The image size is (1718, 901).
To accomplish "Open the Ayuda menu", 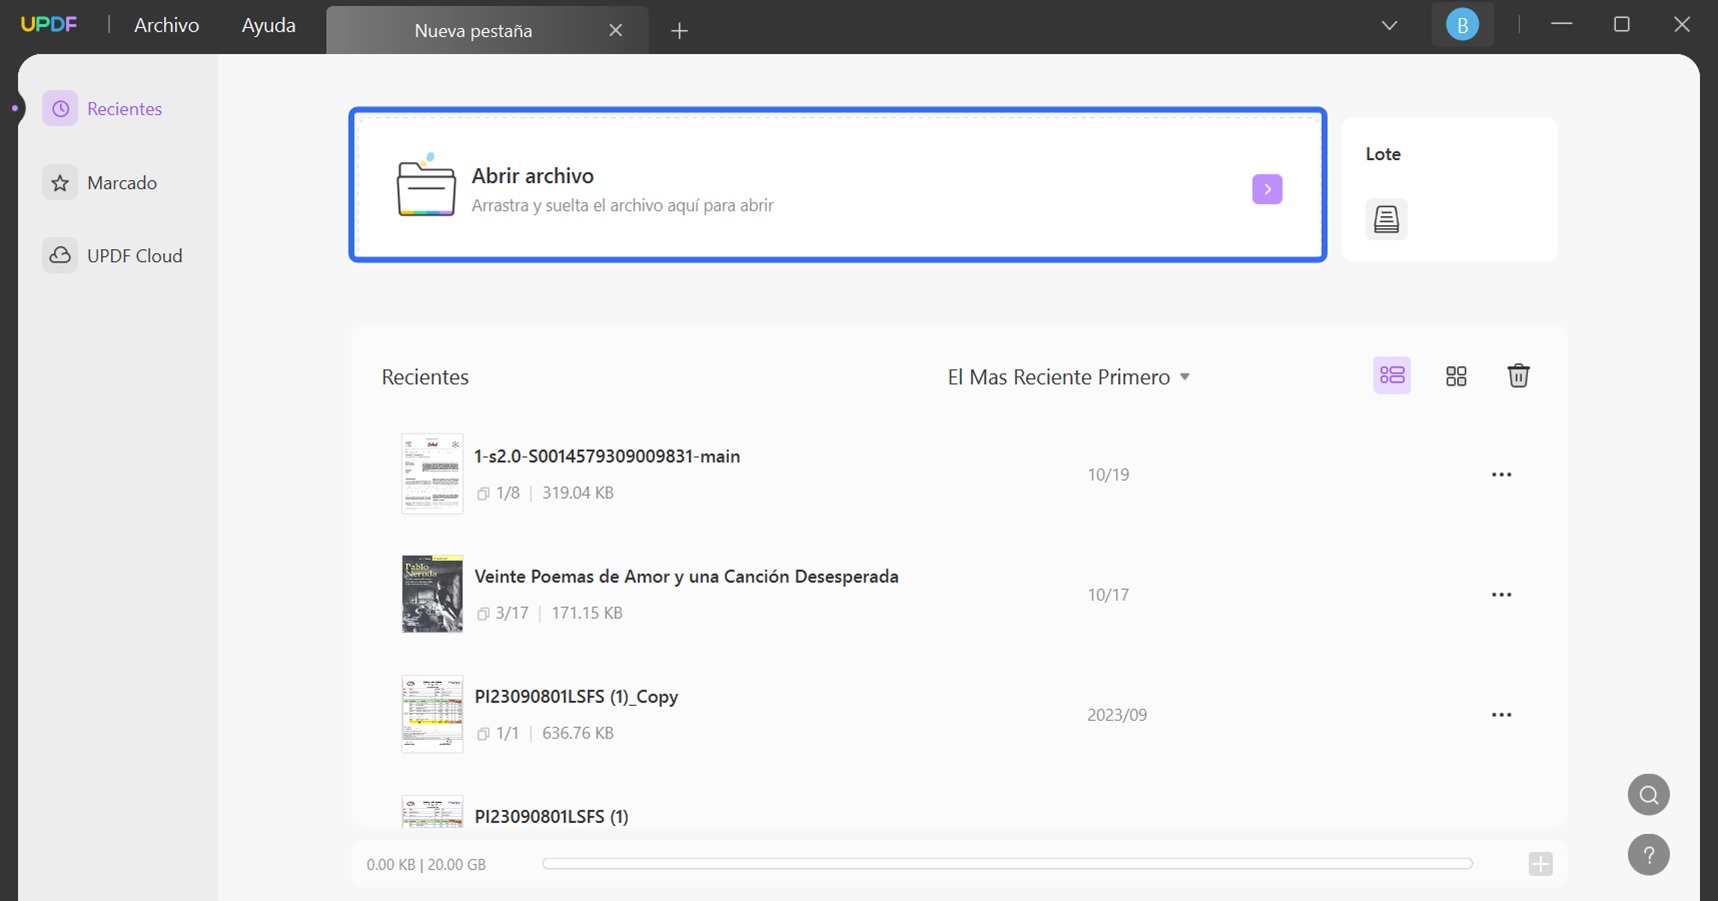I will click(x=268, y=25).
